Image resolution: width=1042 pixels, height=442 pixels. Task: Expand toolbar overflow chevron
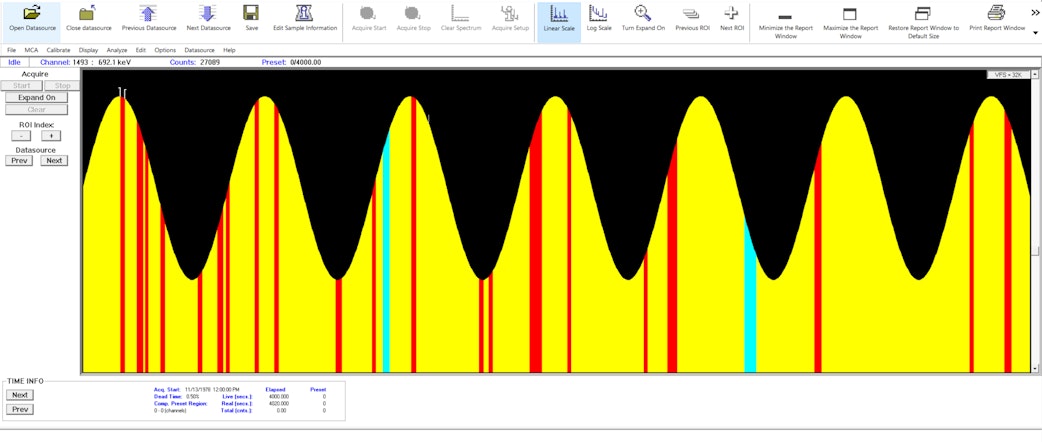[x=1034, y=12]
